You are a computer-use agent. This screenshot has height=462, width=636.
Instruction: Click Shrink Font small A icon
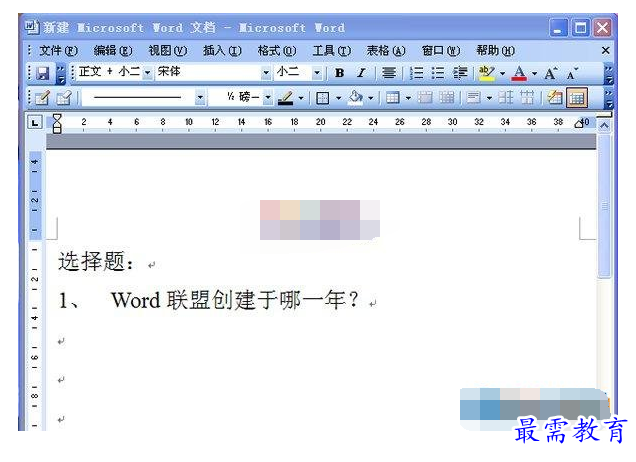[572, 74]
